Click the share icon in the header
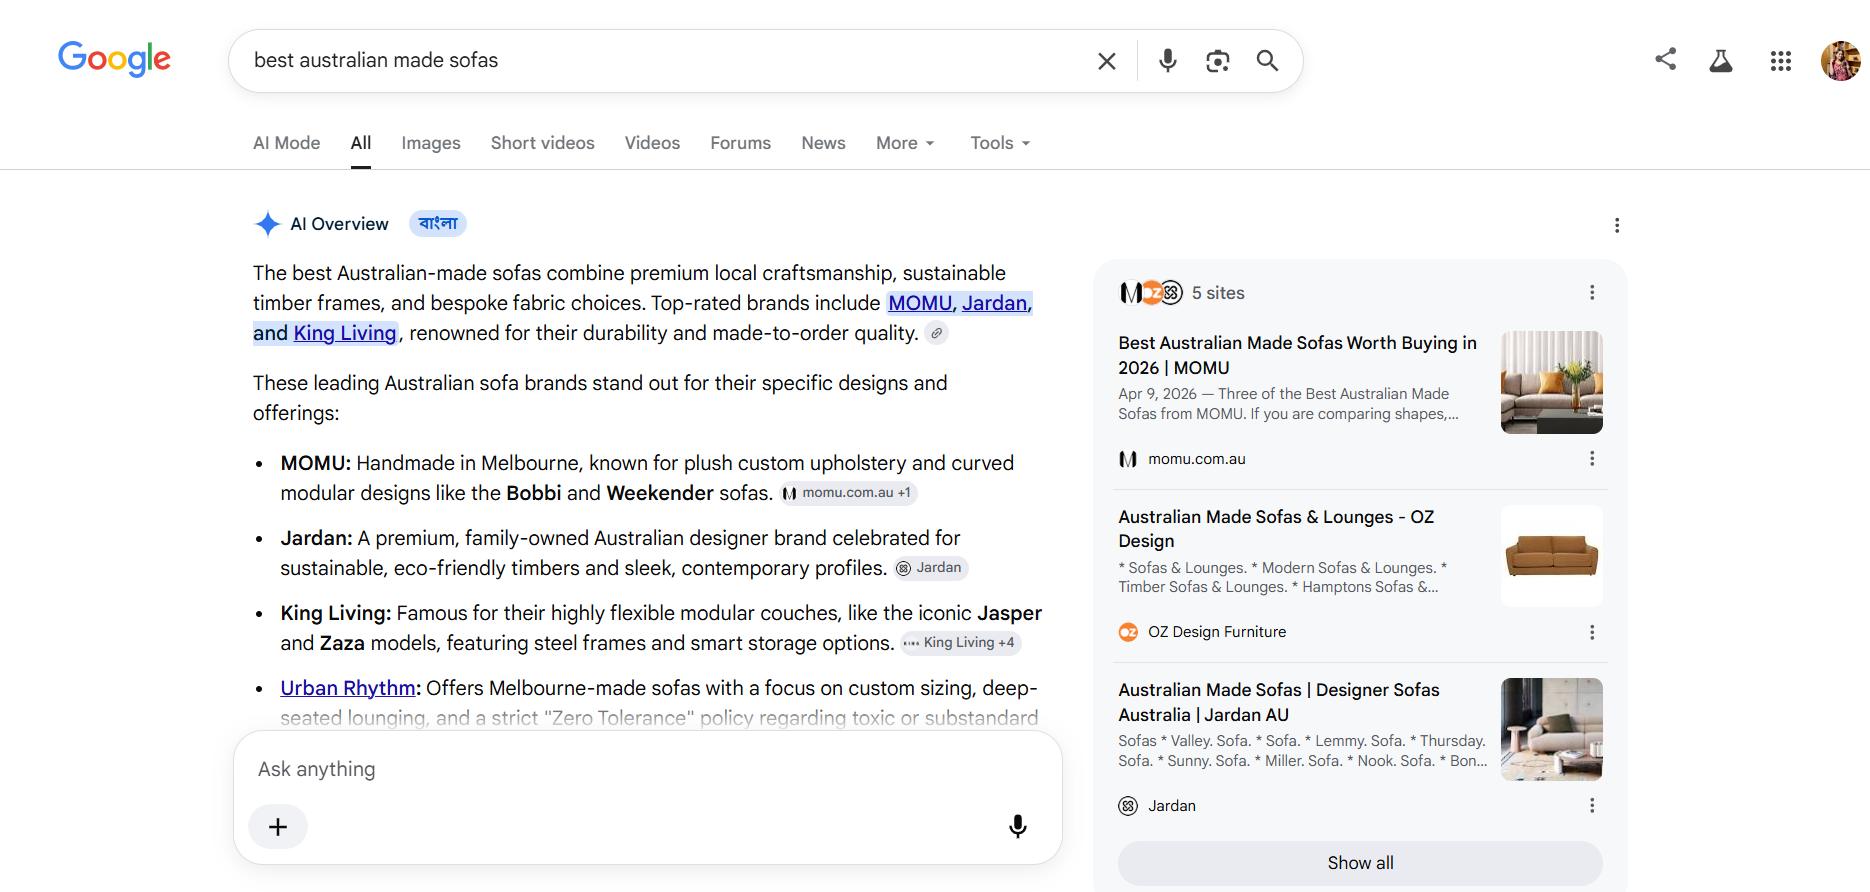1870x892 pixels. [x=1665, y=59]
